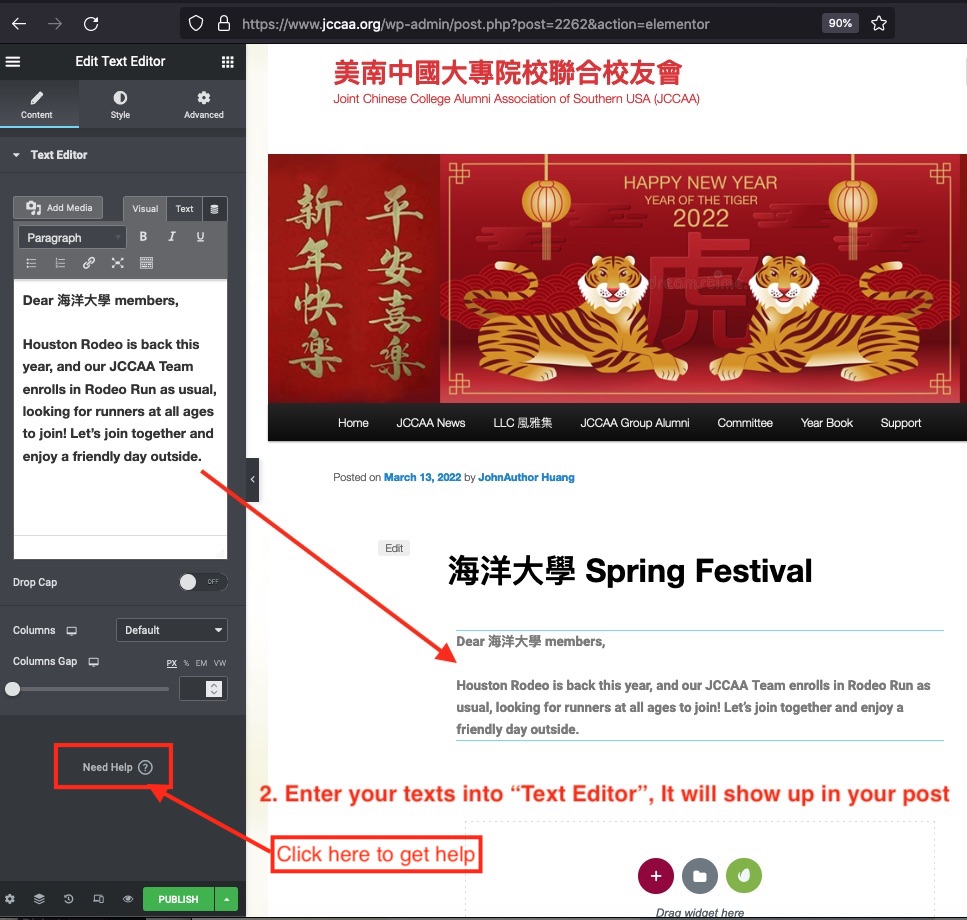
Task: Insert a bulleted list
Action: [31, 263]
